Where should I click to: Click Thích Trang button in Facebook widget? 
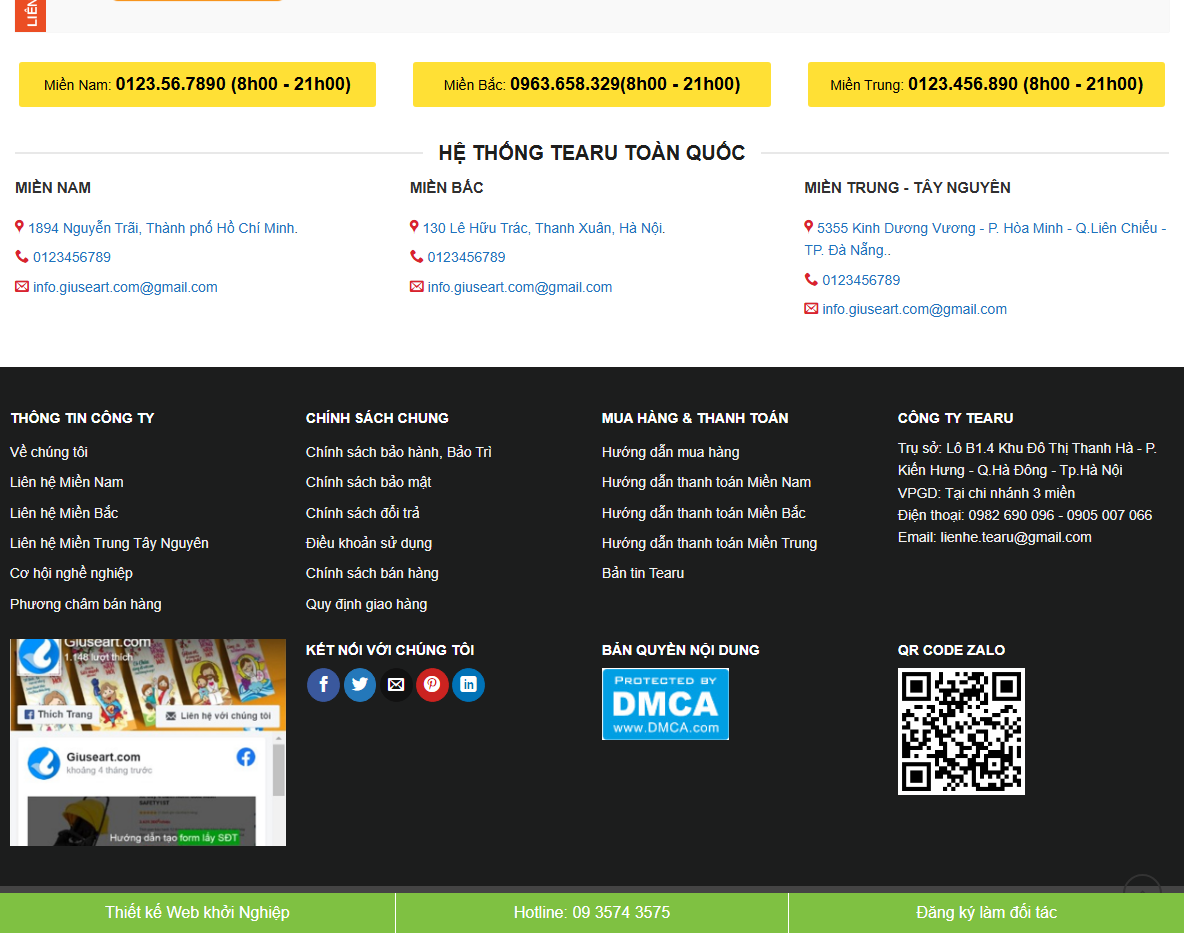[x=58, y=715]
